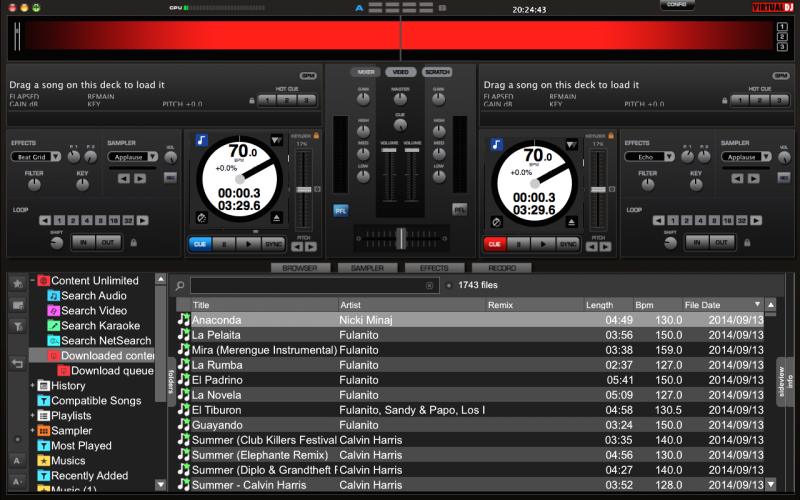
Task: Toggle the loop lock on left deck
Action: [134, 241]
